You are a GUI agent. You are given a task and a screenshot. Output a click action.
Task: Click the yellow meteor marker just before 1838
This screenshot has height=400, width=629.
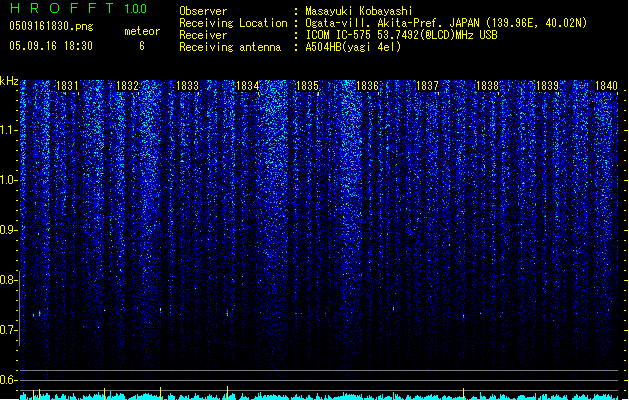click(463, 316)
